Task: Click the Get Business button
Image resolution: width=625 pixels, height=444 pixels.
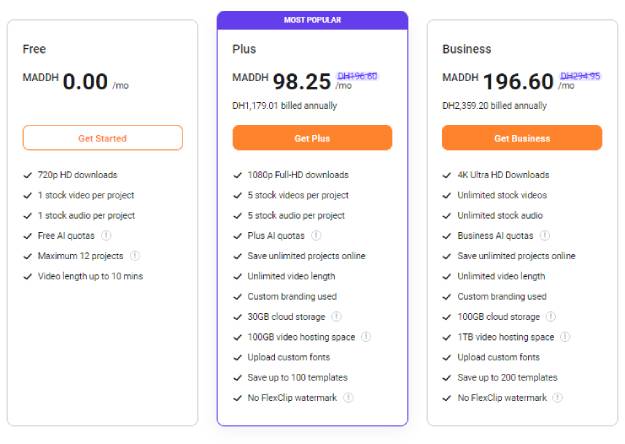Action: click(x=522, y=138)
